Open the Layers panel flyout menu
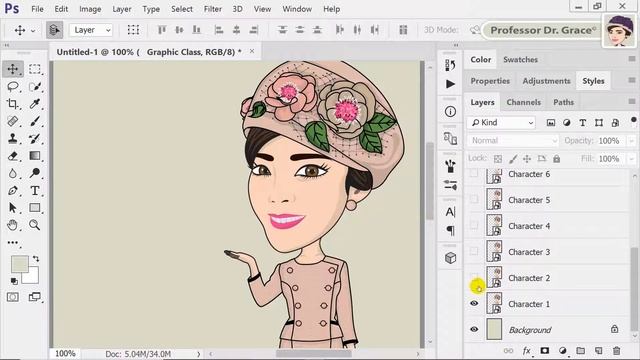Screen dimensions: 640x360 point(631,102)
